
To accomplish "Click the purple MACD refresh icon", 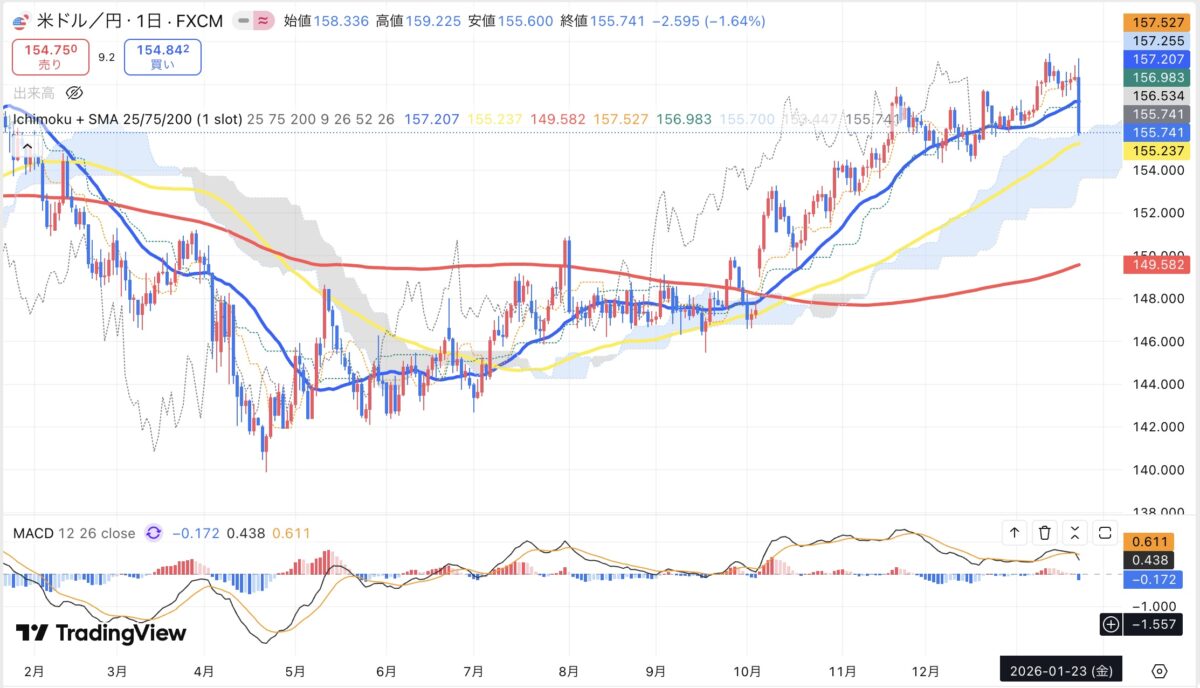I will (153, 533).
